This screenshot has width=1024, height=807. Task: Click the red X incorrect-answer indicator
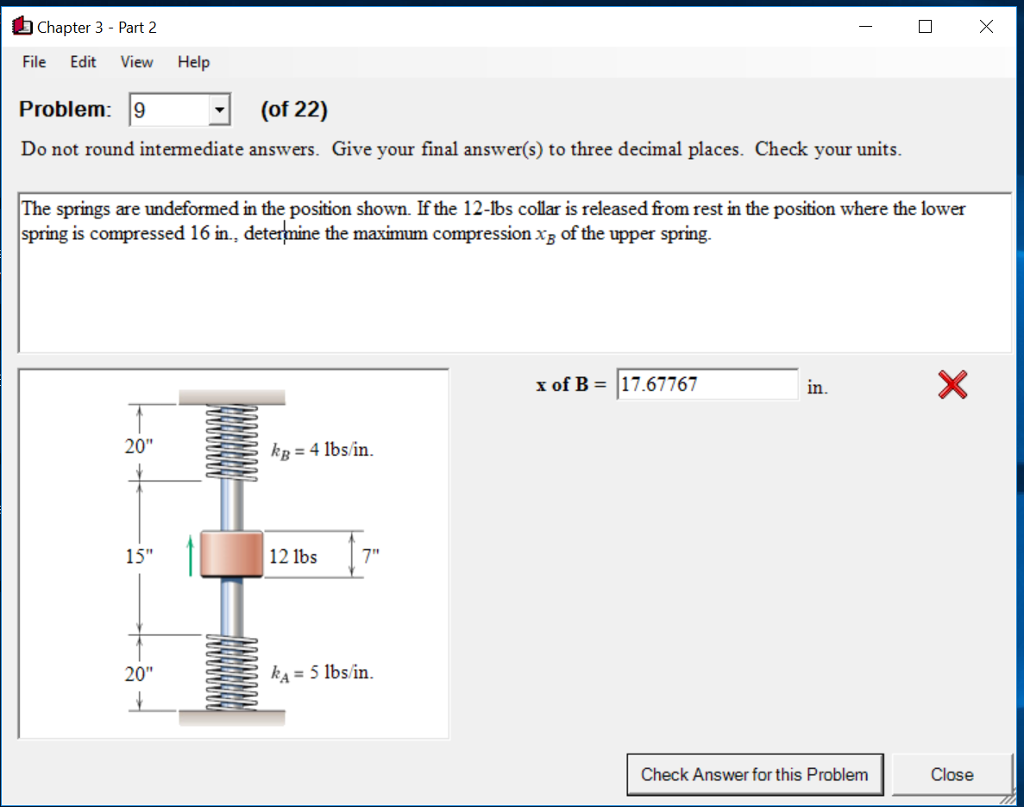[x=951, y=384]
